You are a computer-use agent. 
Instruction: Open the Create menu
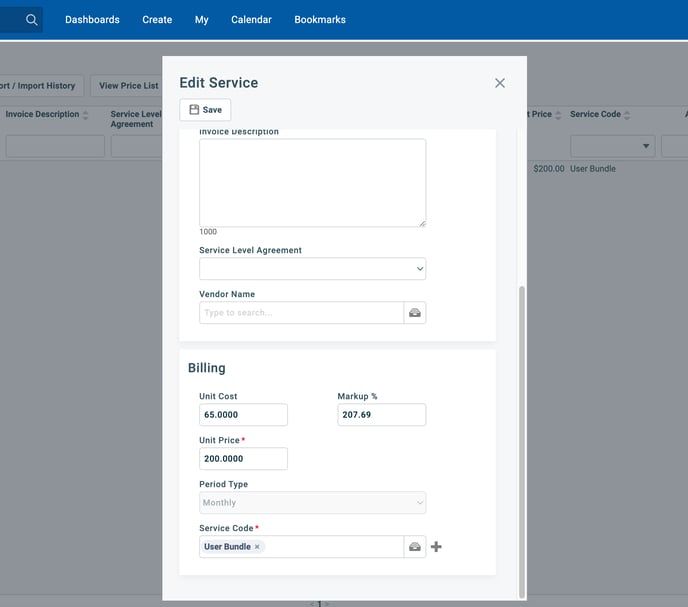tap(157, 20)
